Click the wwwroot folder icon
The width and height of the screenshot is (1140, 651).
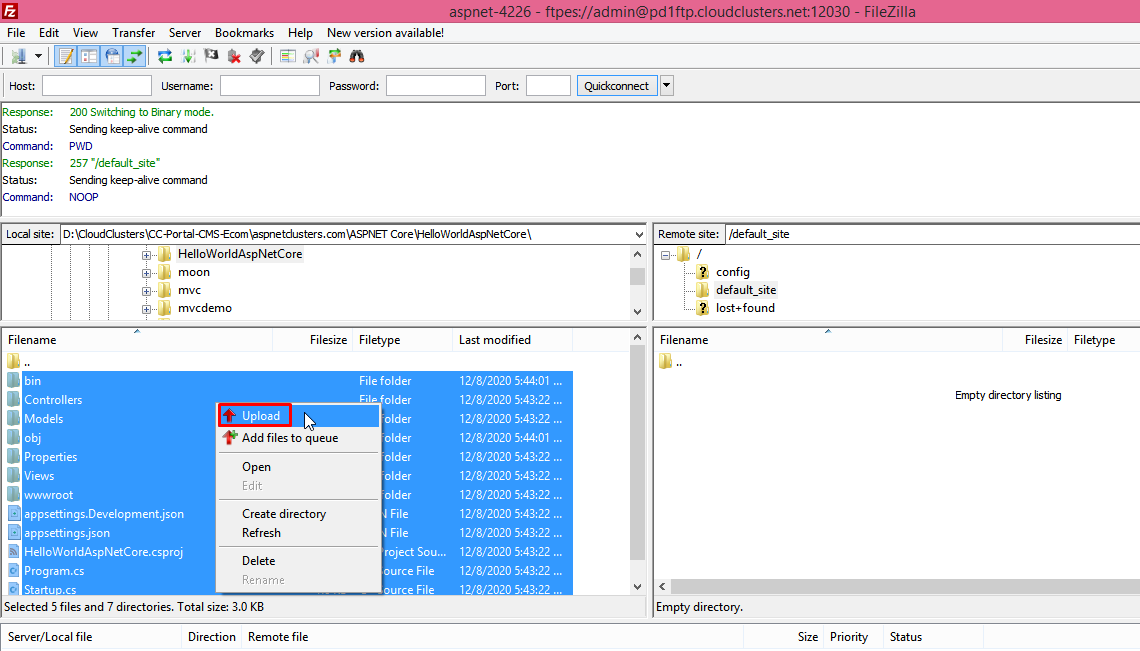coord(14,495)
